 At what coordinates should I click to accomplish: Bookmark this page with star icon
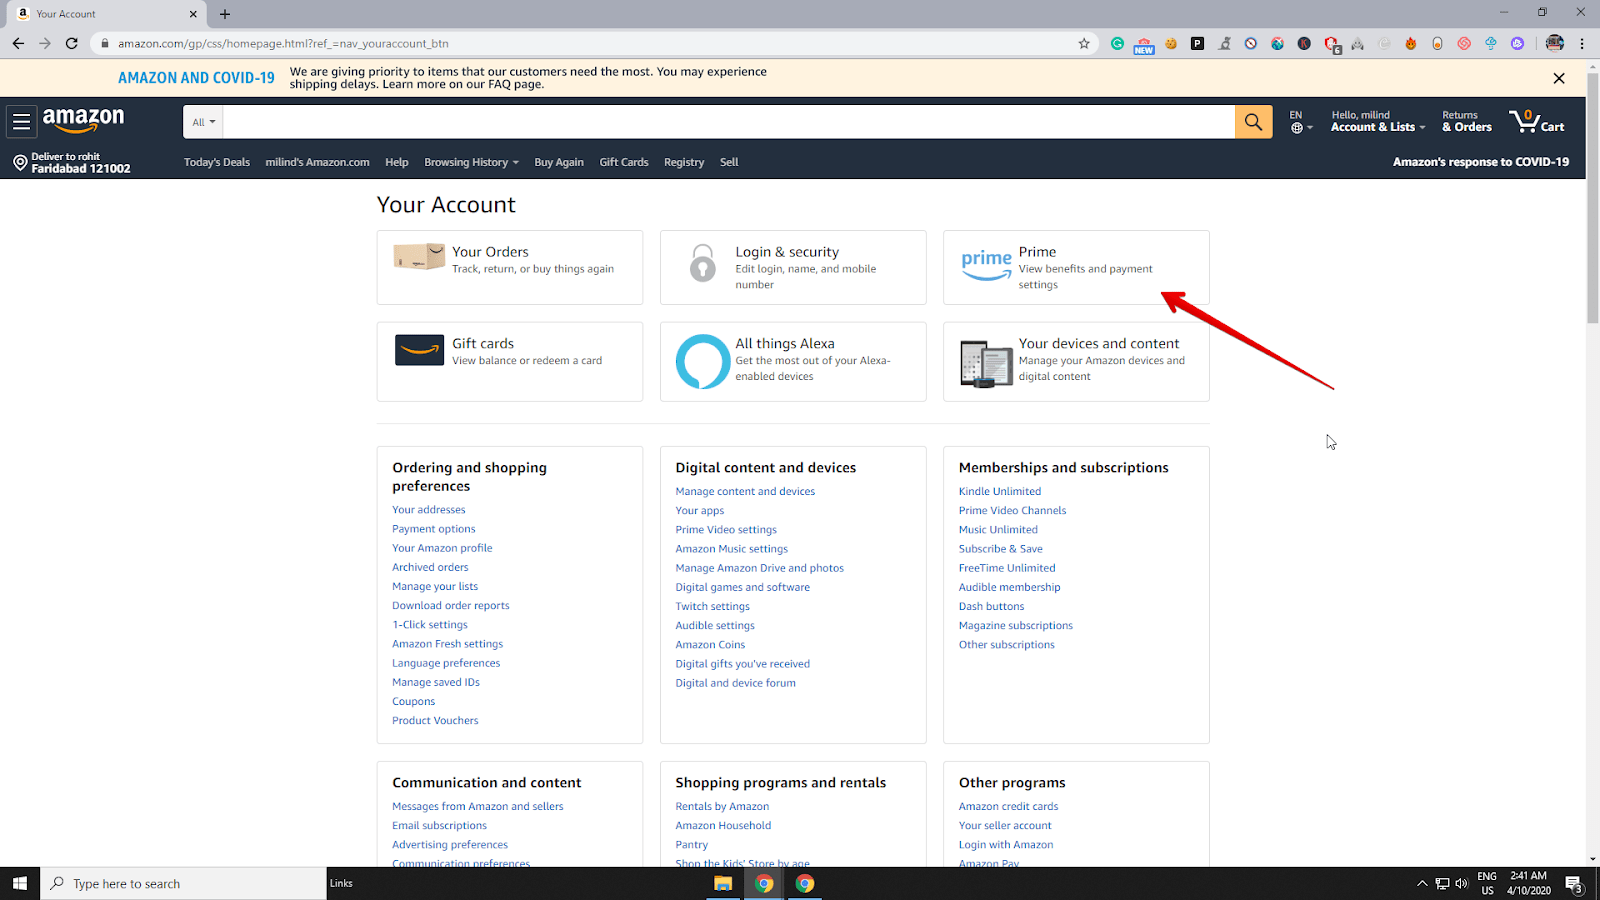[1084, 43]
